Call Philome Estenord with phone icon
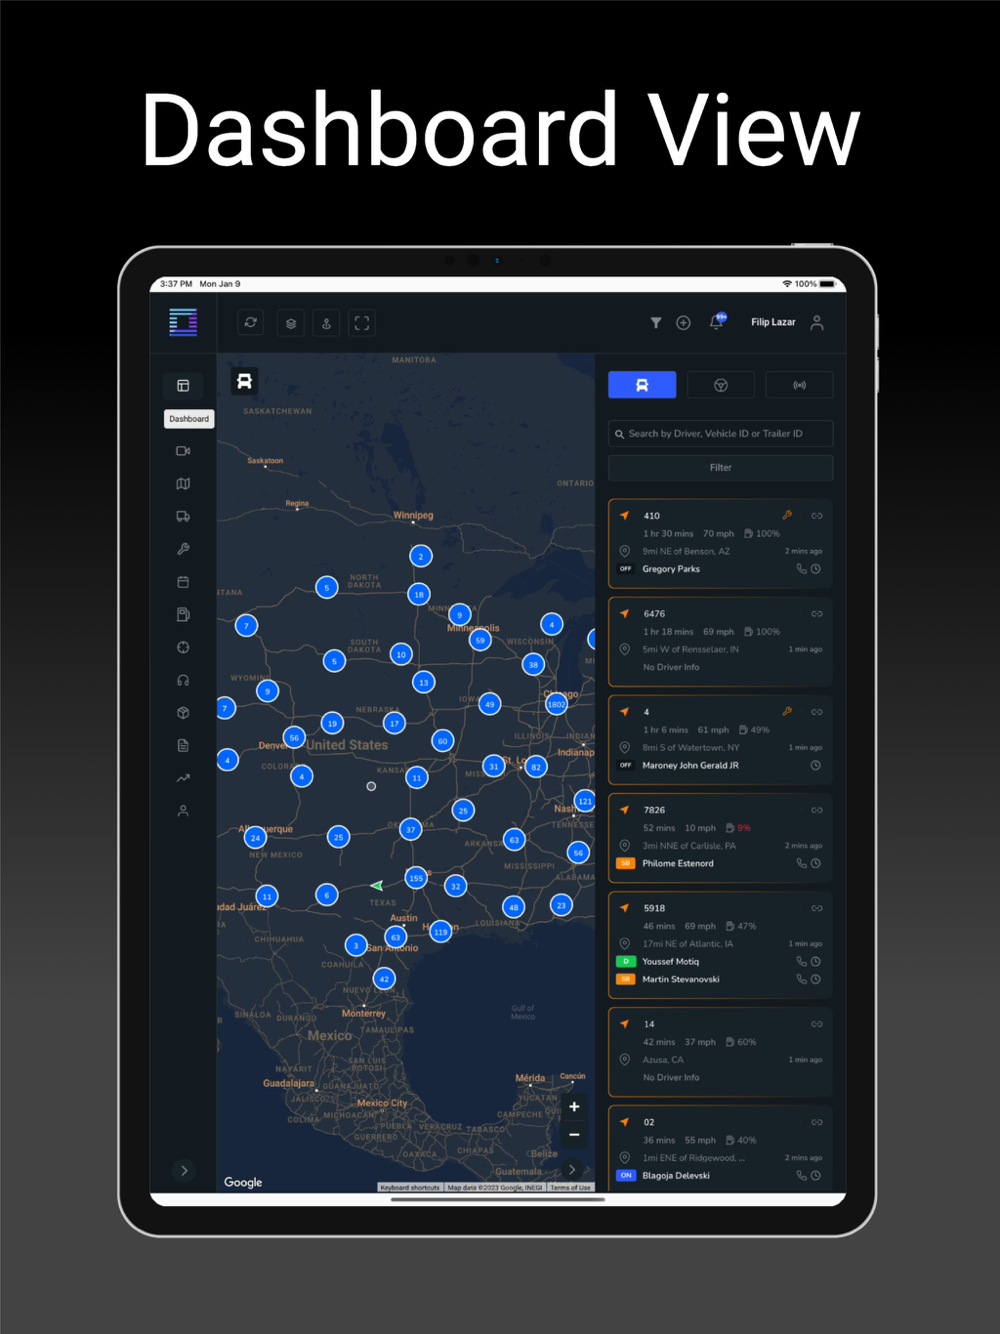 (801, 863)
